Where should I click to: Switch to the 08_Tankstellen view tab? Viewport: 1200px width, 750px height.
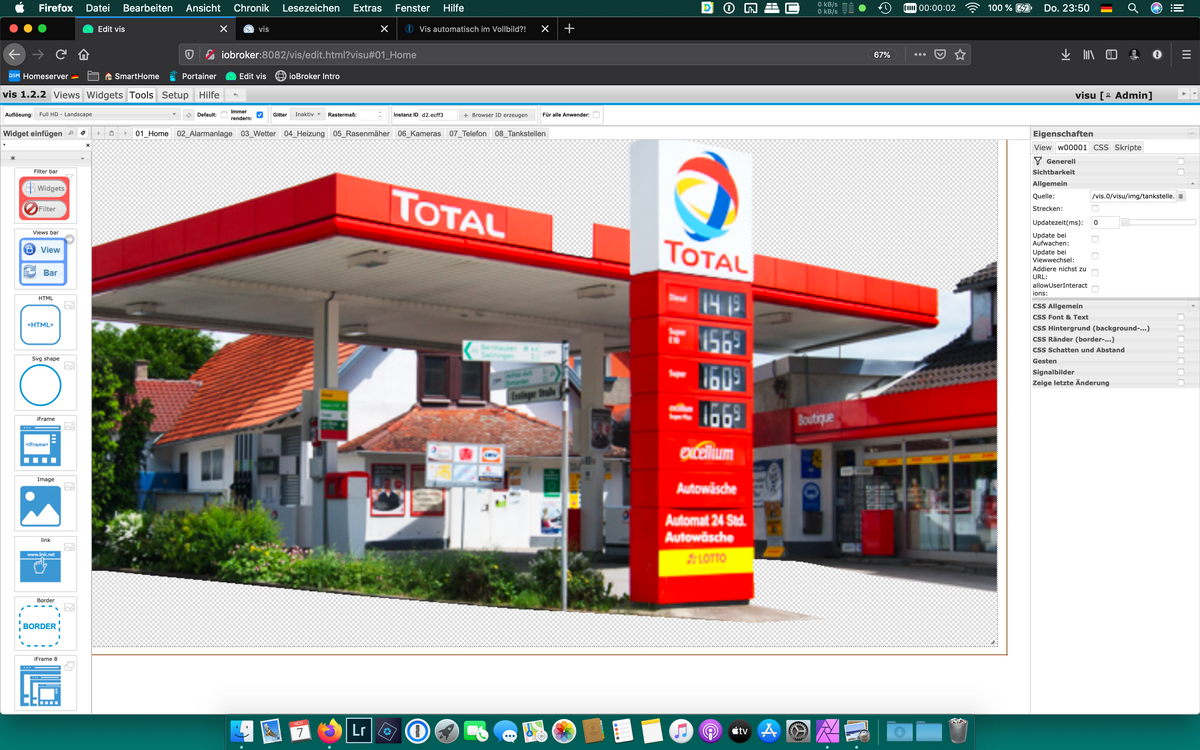tap(520, 133)
